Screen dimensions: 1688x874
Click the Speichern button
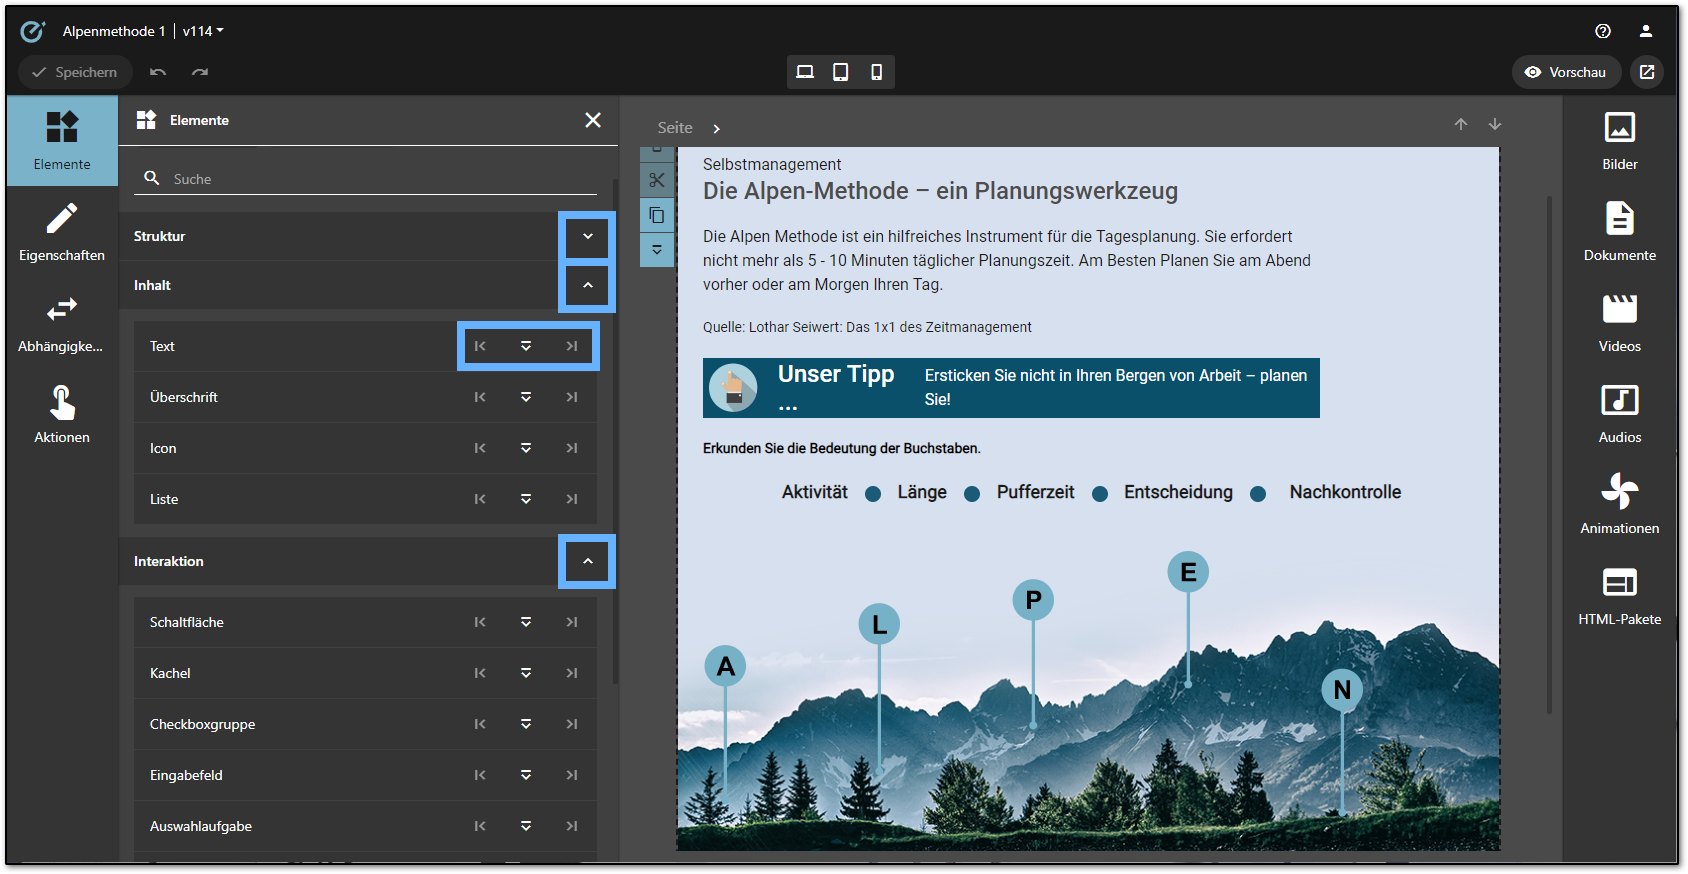click(75, 72)
